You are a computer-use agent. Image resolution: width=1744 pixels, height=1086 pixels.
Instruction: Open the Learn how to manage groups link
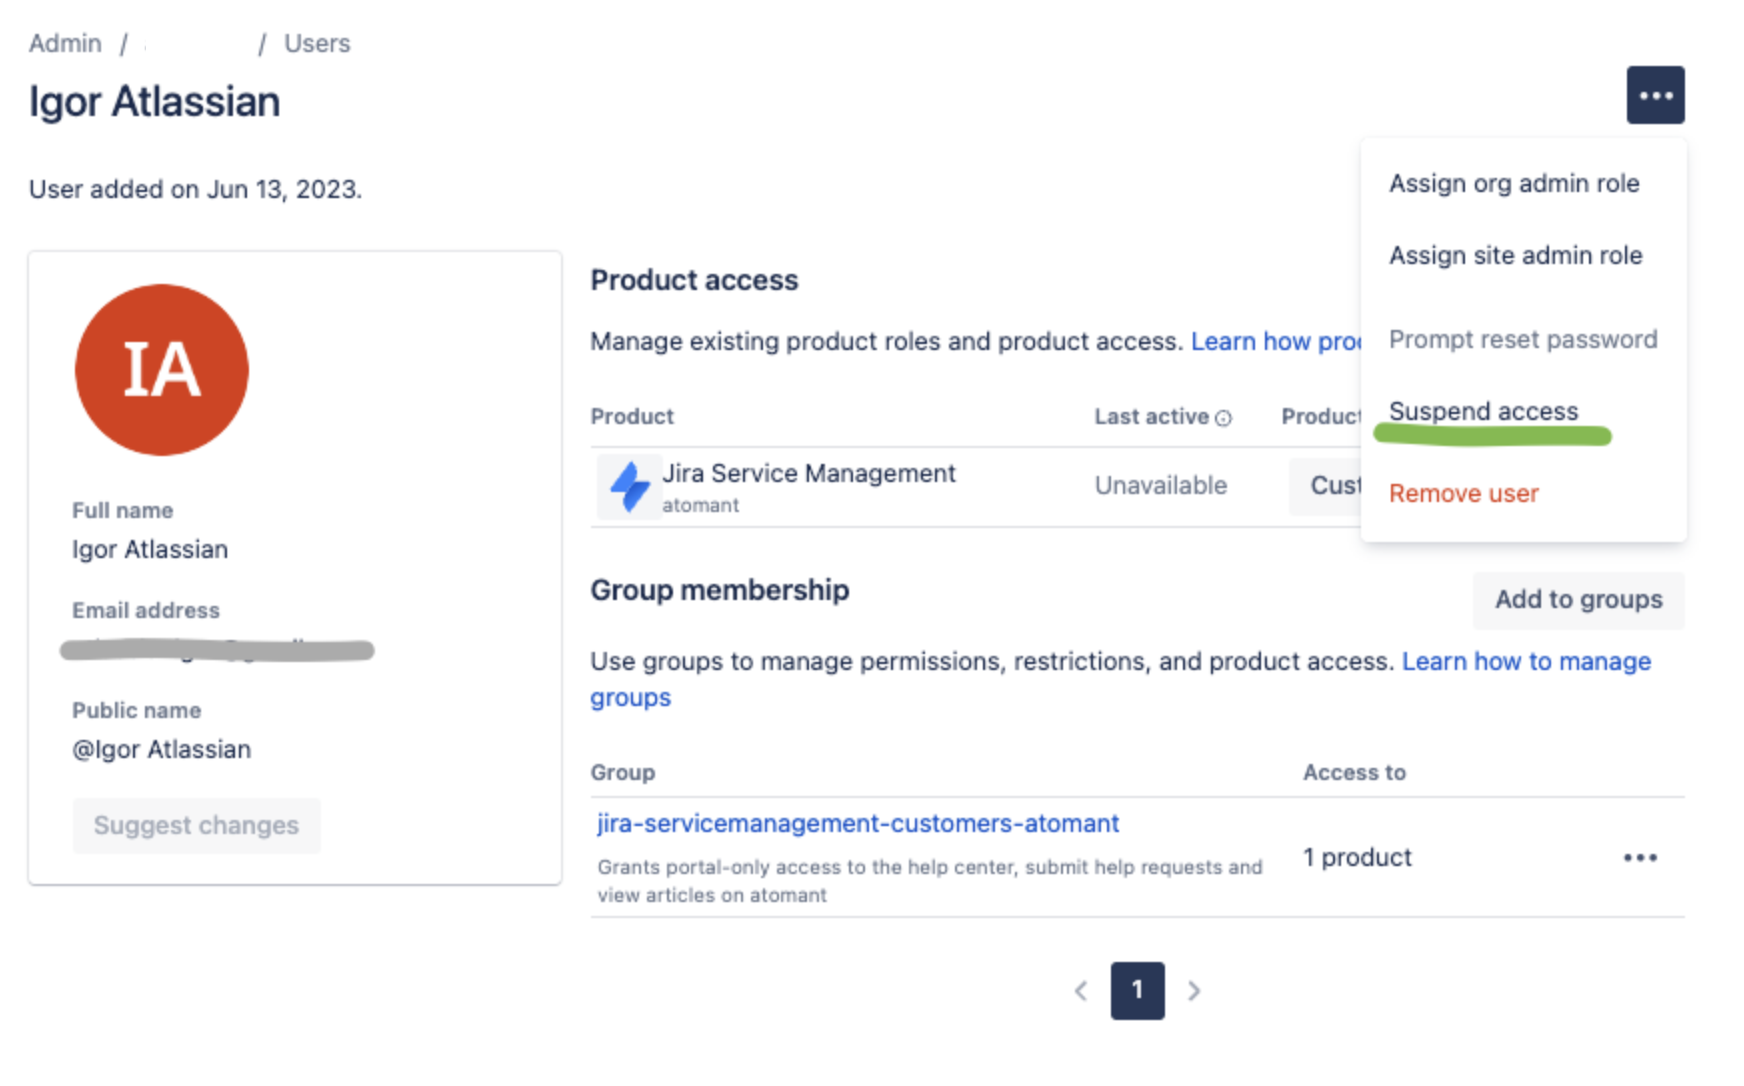tap(1526, 661)
